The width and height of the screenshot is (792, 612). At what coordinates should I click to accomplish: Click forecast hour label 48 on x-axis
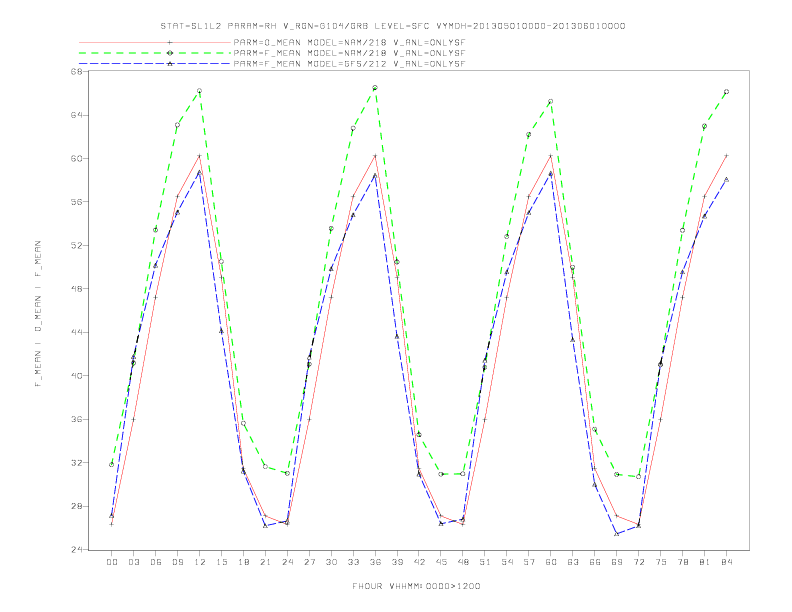[x=463, y=562]
